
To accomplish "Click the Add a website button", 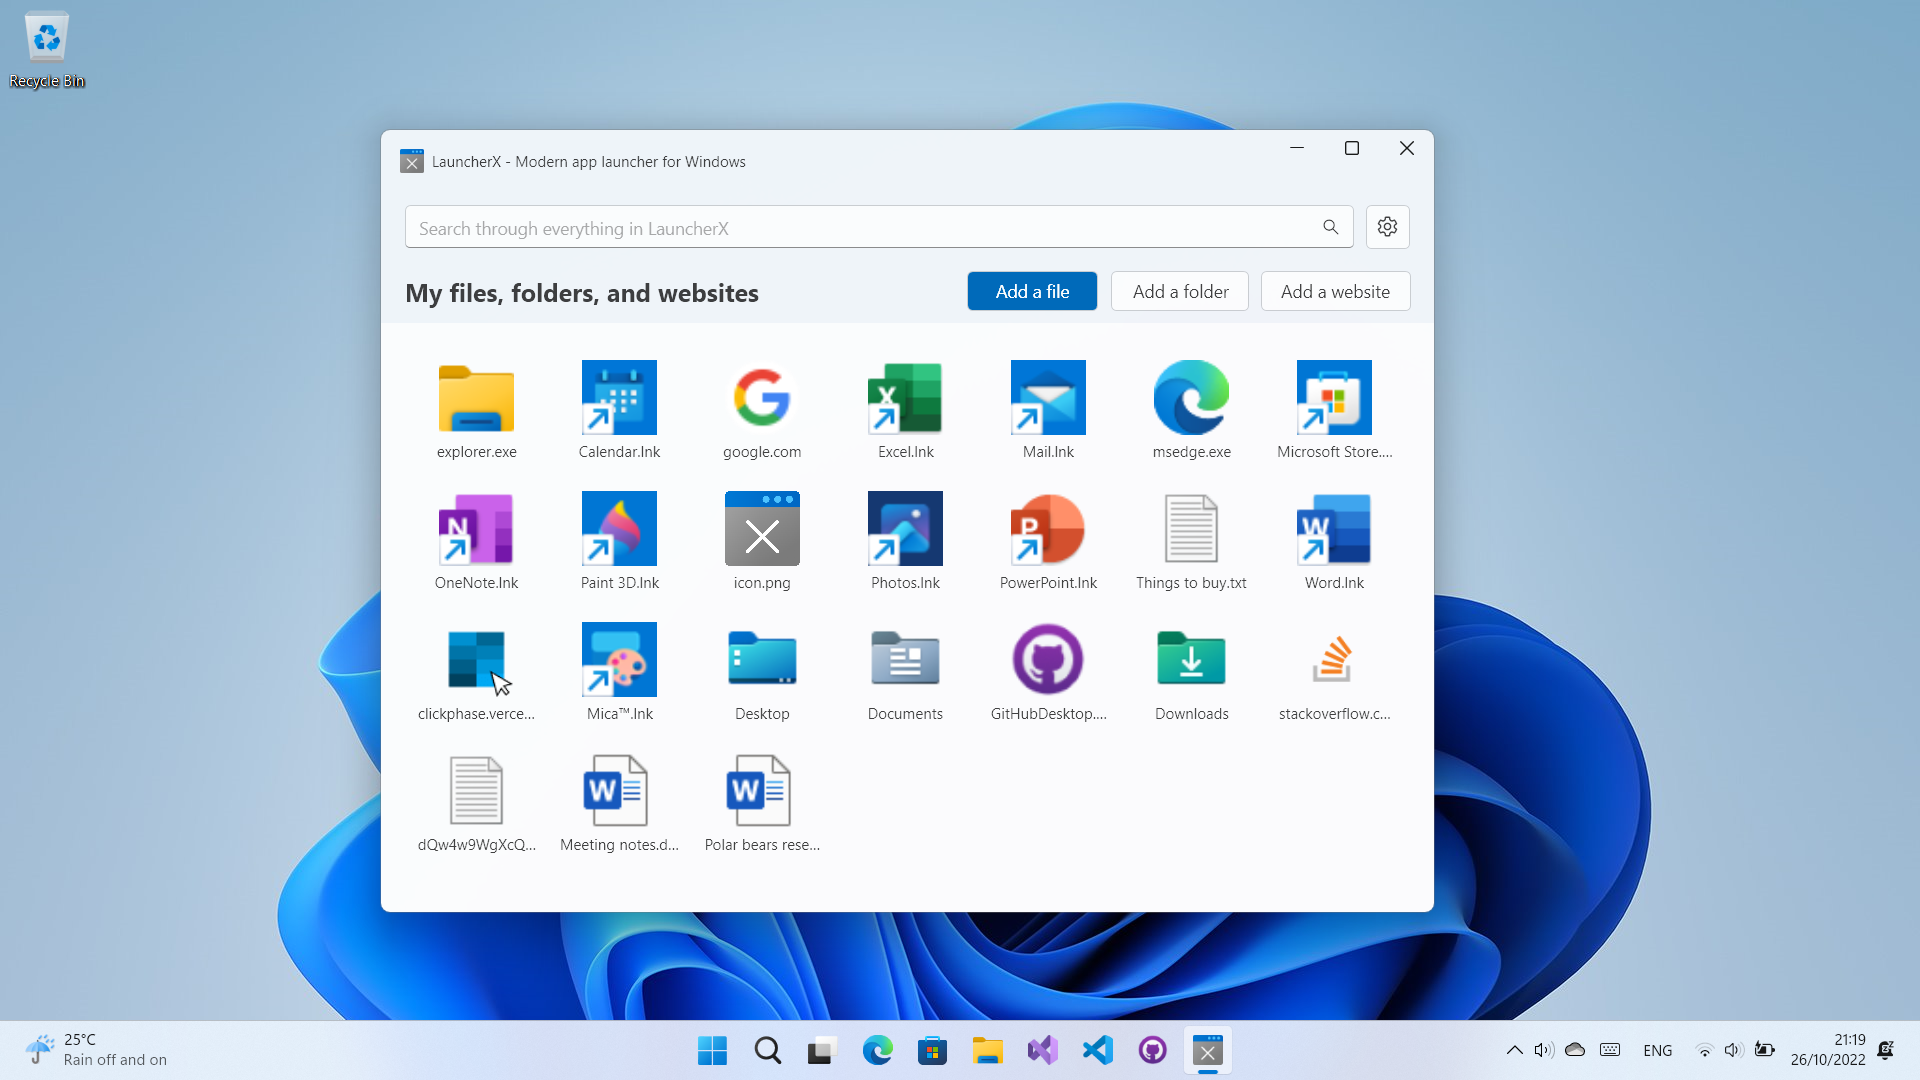I will (1335, 291).
